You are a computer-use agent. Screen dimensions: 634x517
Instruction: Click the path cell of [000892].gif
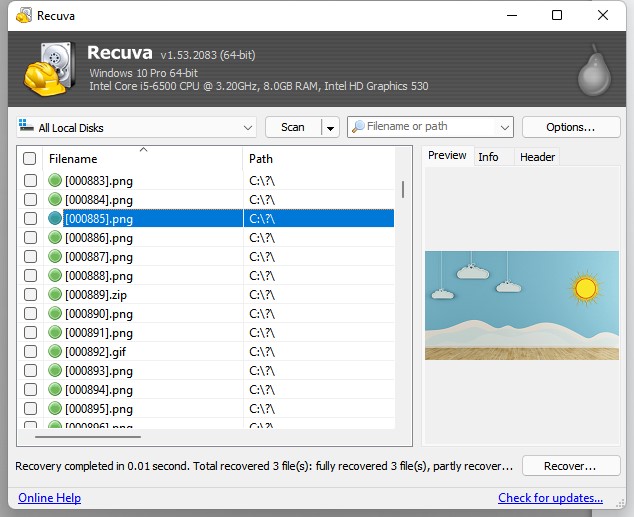click(x=319, y=351)
